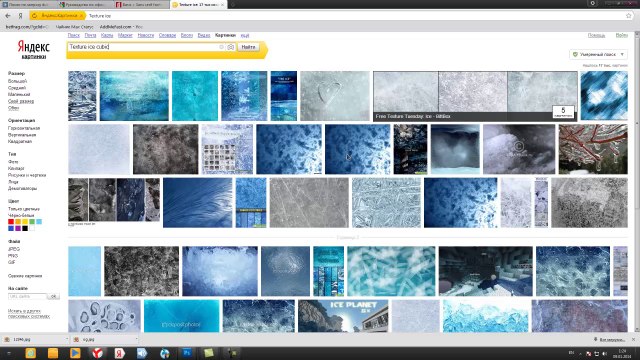Click the Найти search button
This screenshot has width=640, height=360.
click(x=248, y=47)
